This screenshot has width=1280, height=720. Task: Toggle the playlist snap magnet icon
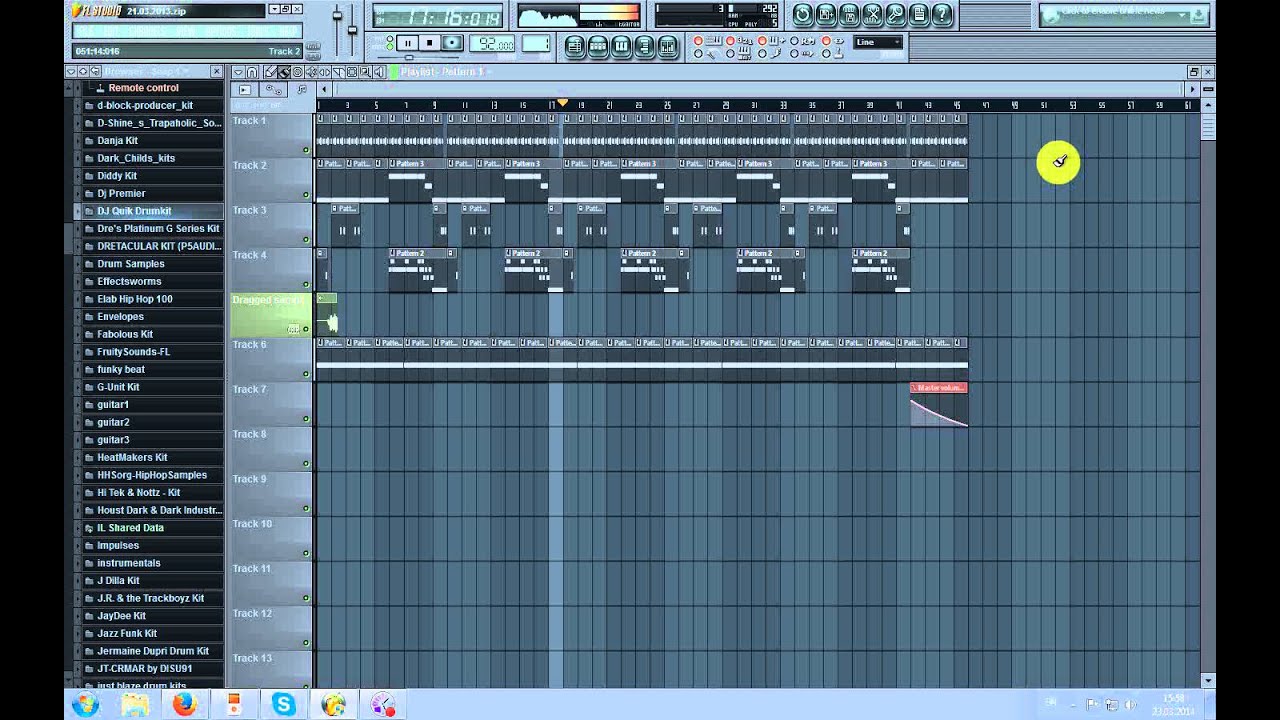[252, 72]
